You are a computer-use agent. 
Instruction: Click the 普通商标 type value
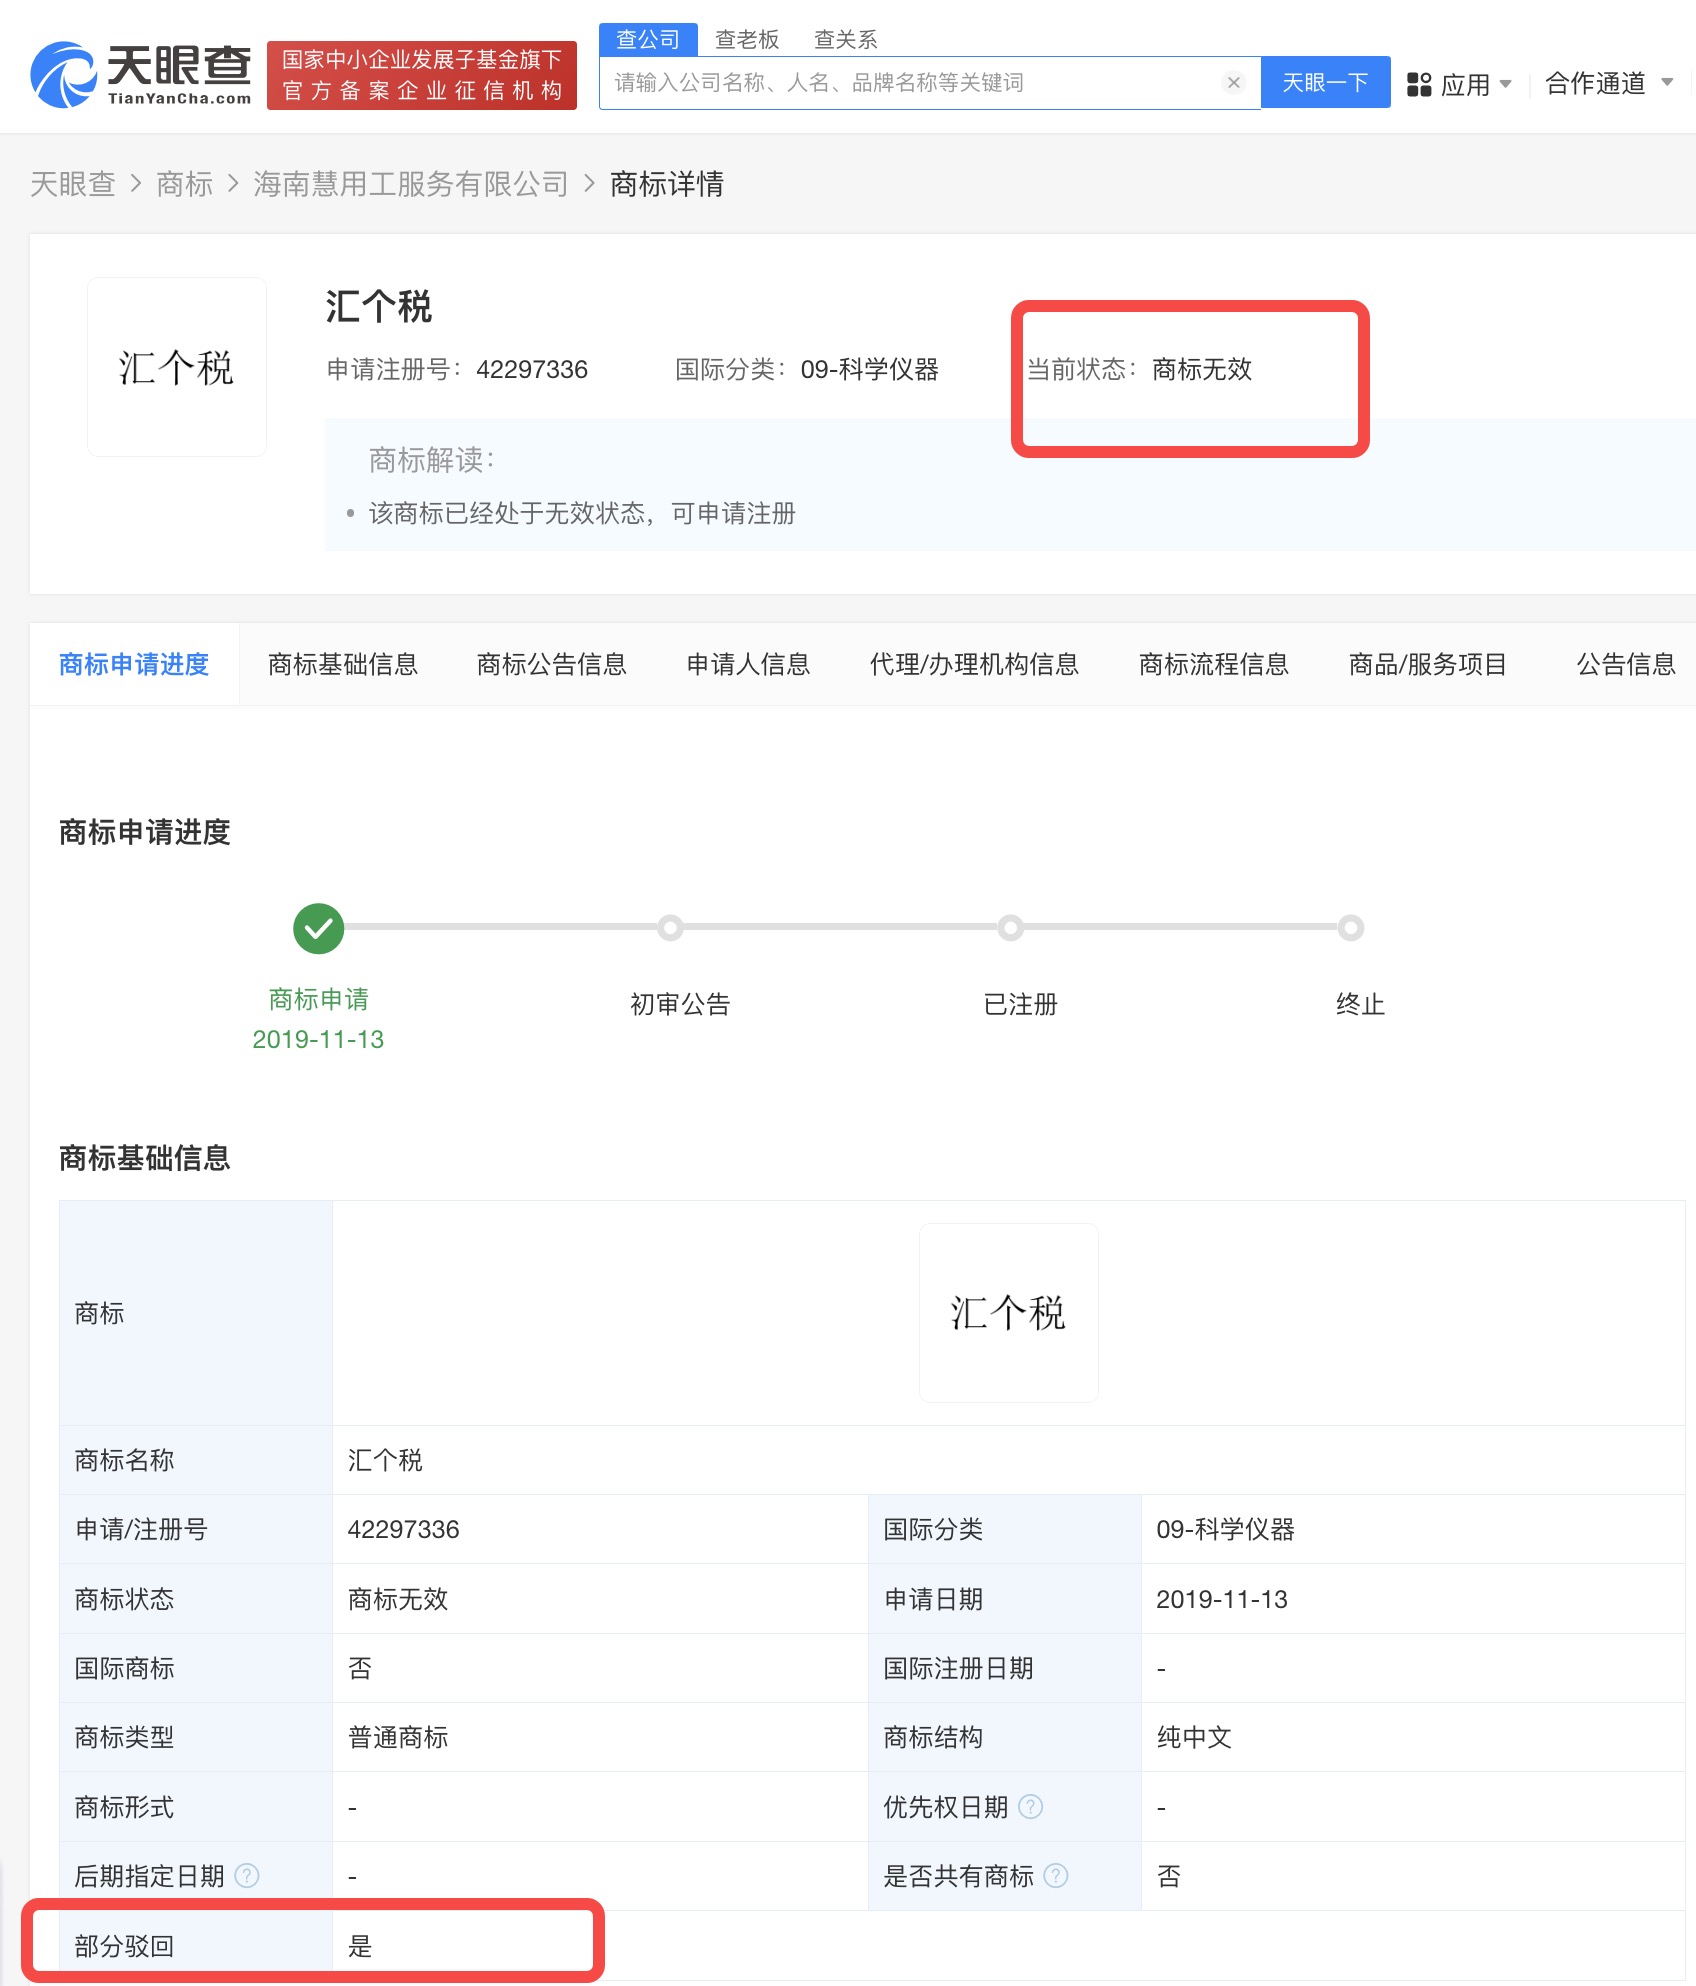click(x=398, y=1738)
